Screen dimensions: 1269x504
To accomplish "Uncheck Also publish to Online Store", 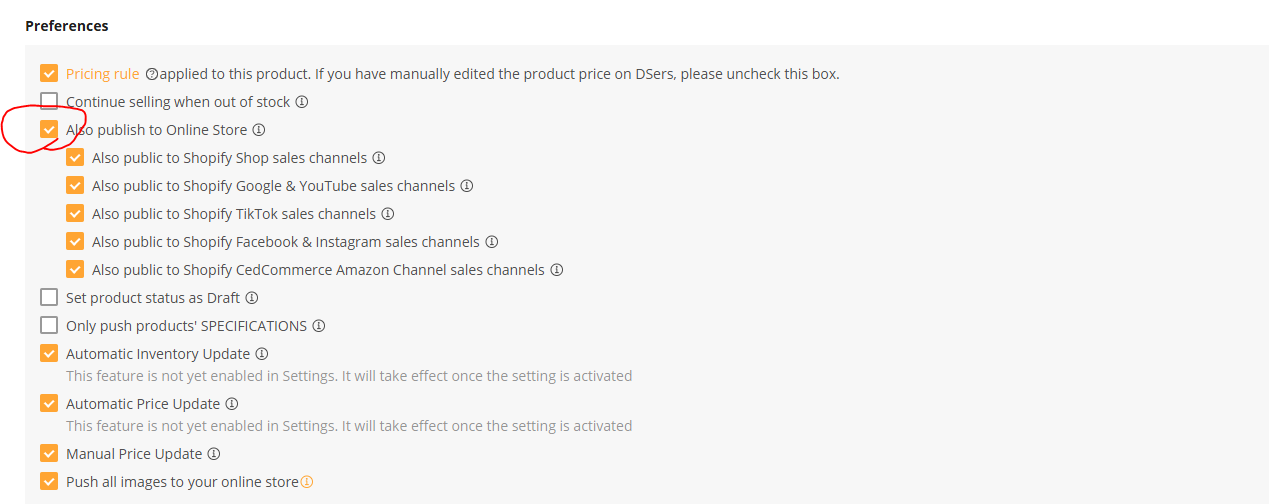I will point(49,129).
